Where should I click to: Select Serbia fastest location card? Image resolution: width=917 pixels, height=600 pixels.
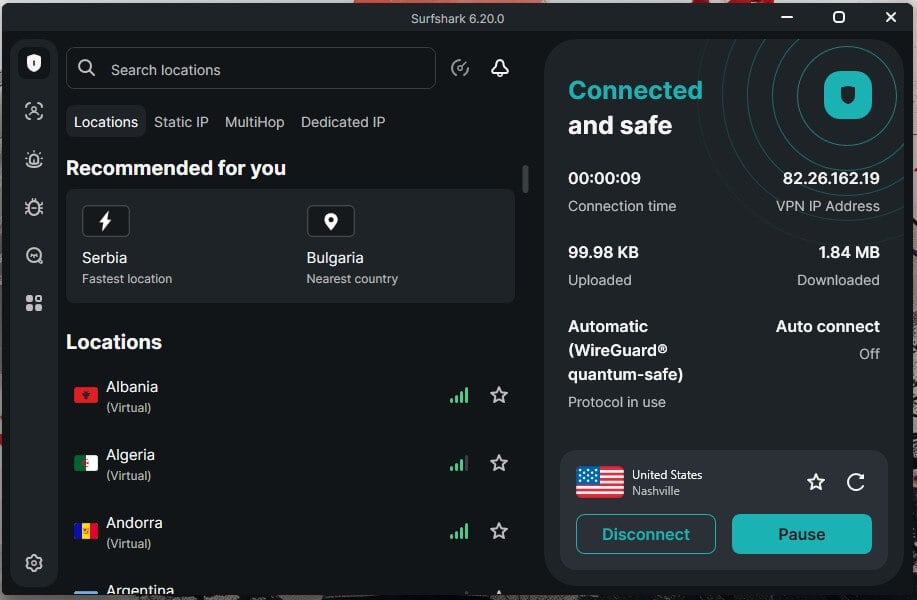178,246
